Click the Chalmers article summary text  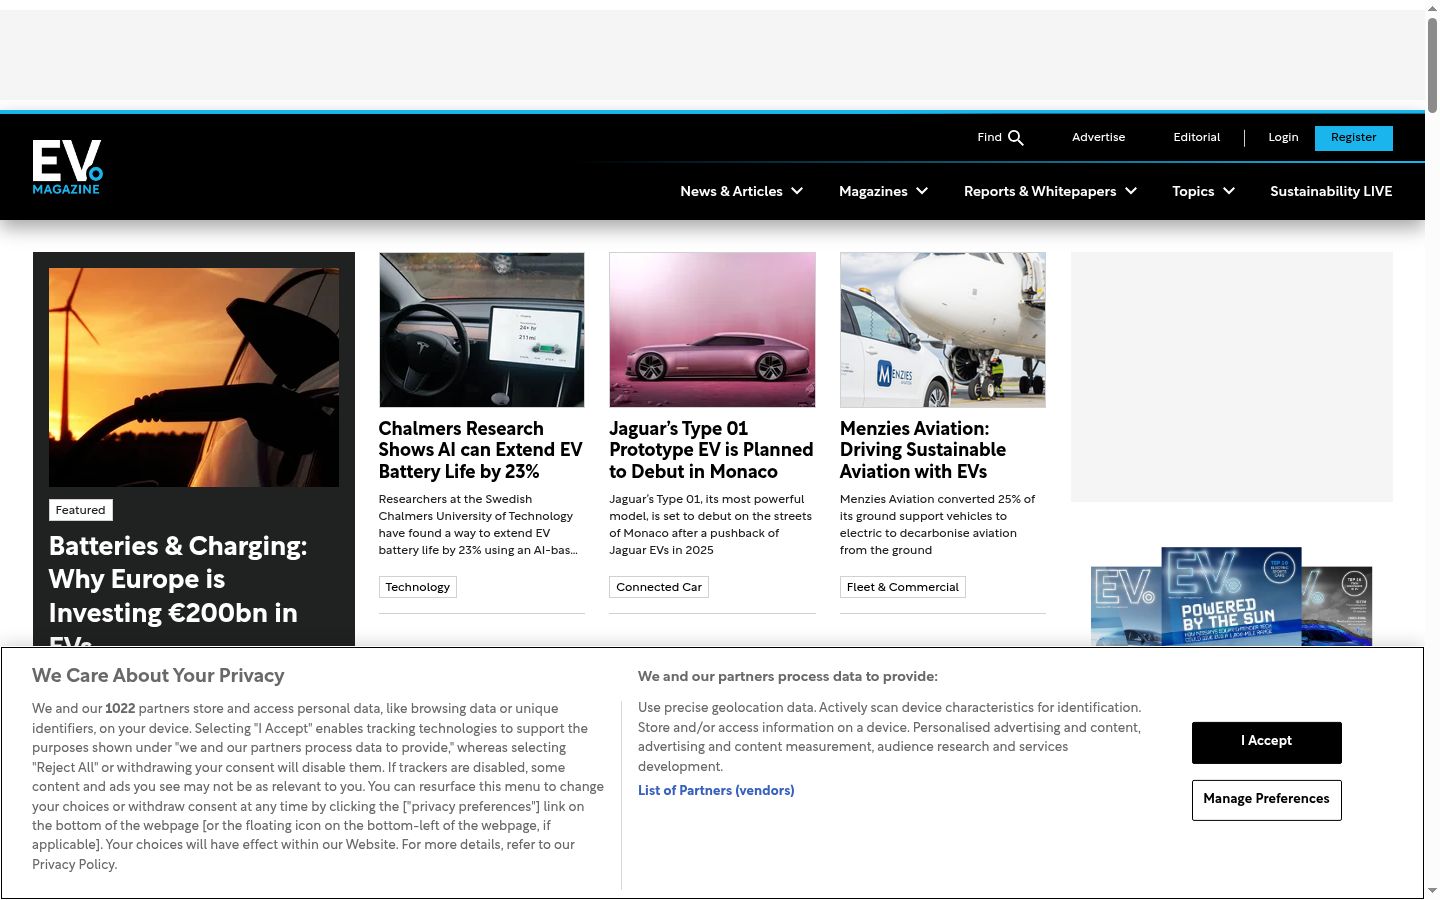click(478, 525)
